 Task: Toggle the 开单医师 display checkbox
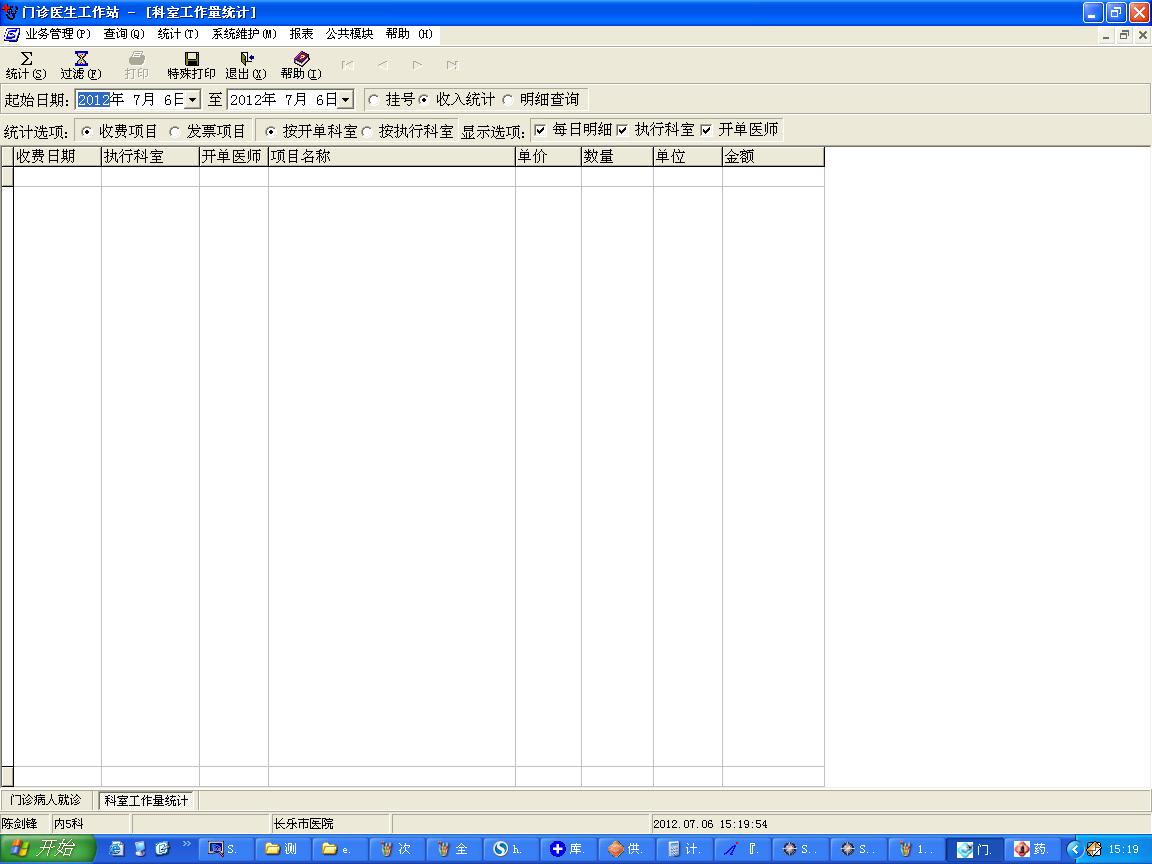tap(706, 130)
